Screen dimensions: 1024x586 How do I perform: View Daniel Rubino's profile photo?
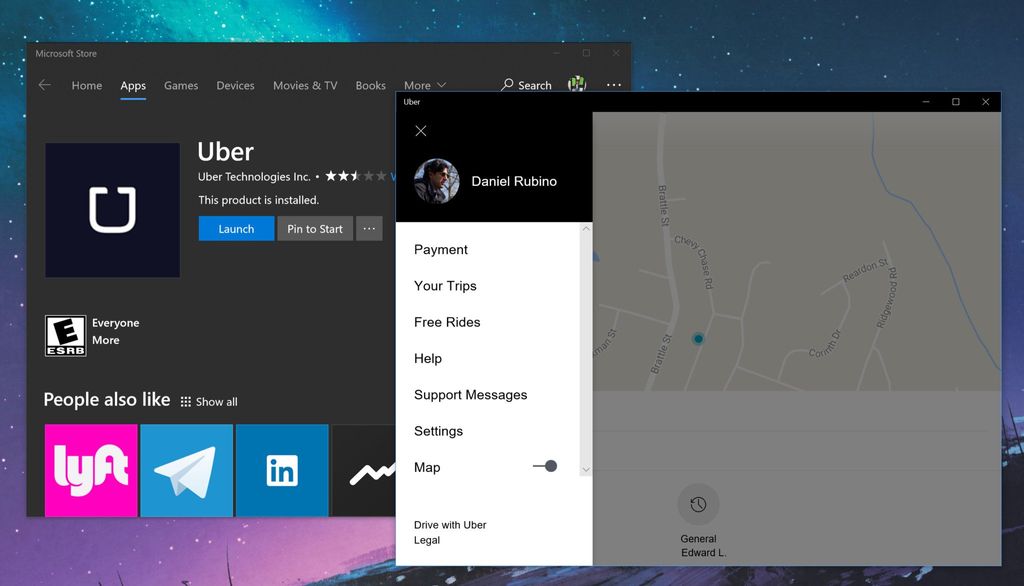point(436,183)
